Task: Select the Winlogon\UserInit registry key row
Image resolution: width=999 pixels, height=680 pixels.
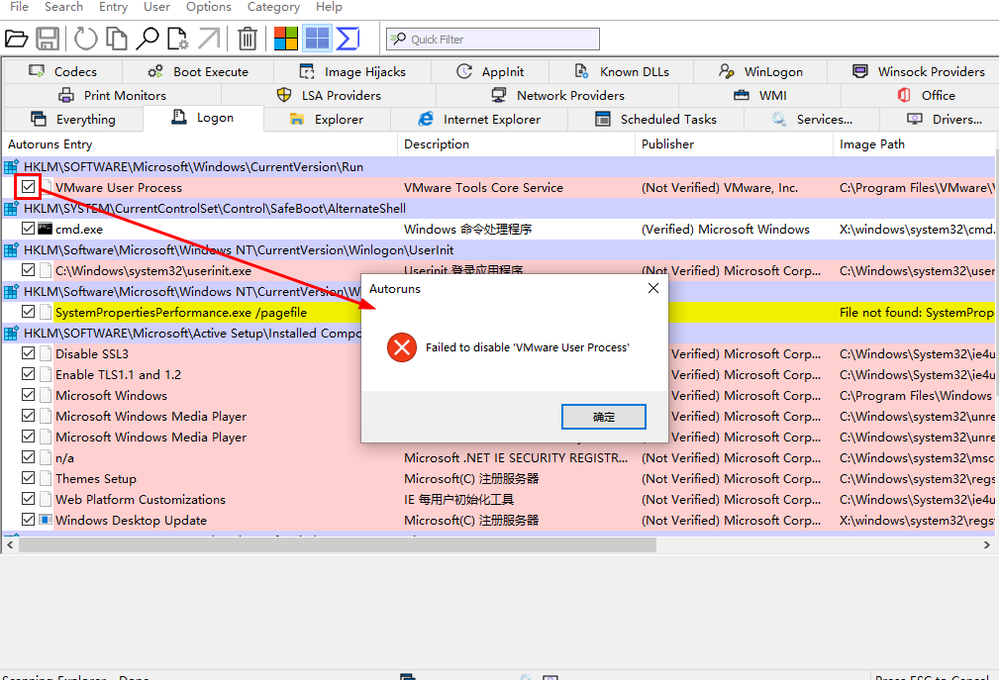Action: 499,250
